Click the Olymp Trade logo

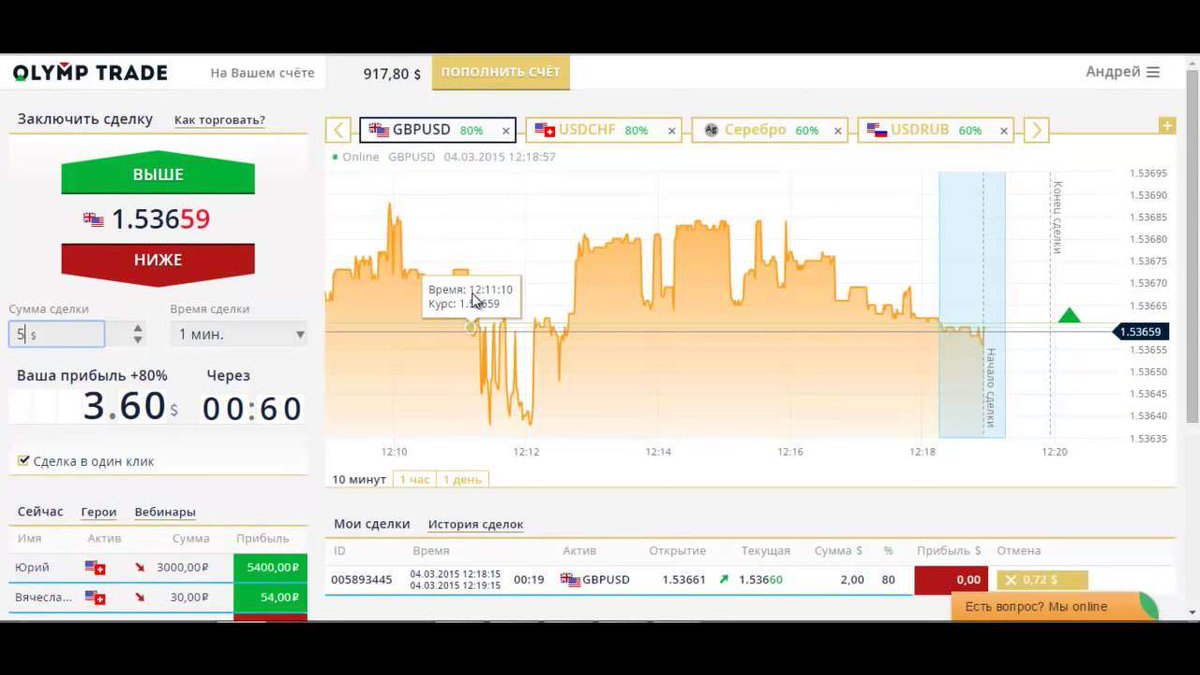point(90,72)
